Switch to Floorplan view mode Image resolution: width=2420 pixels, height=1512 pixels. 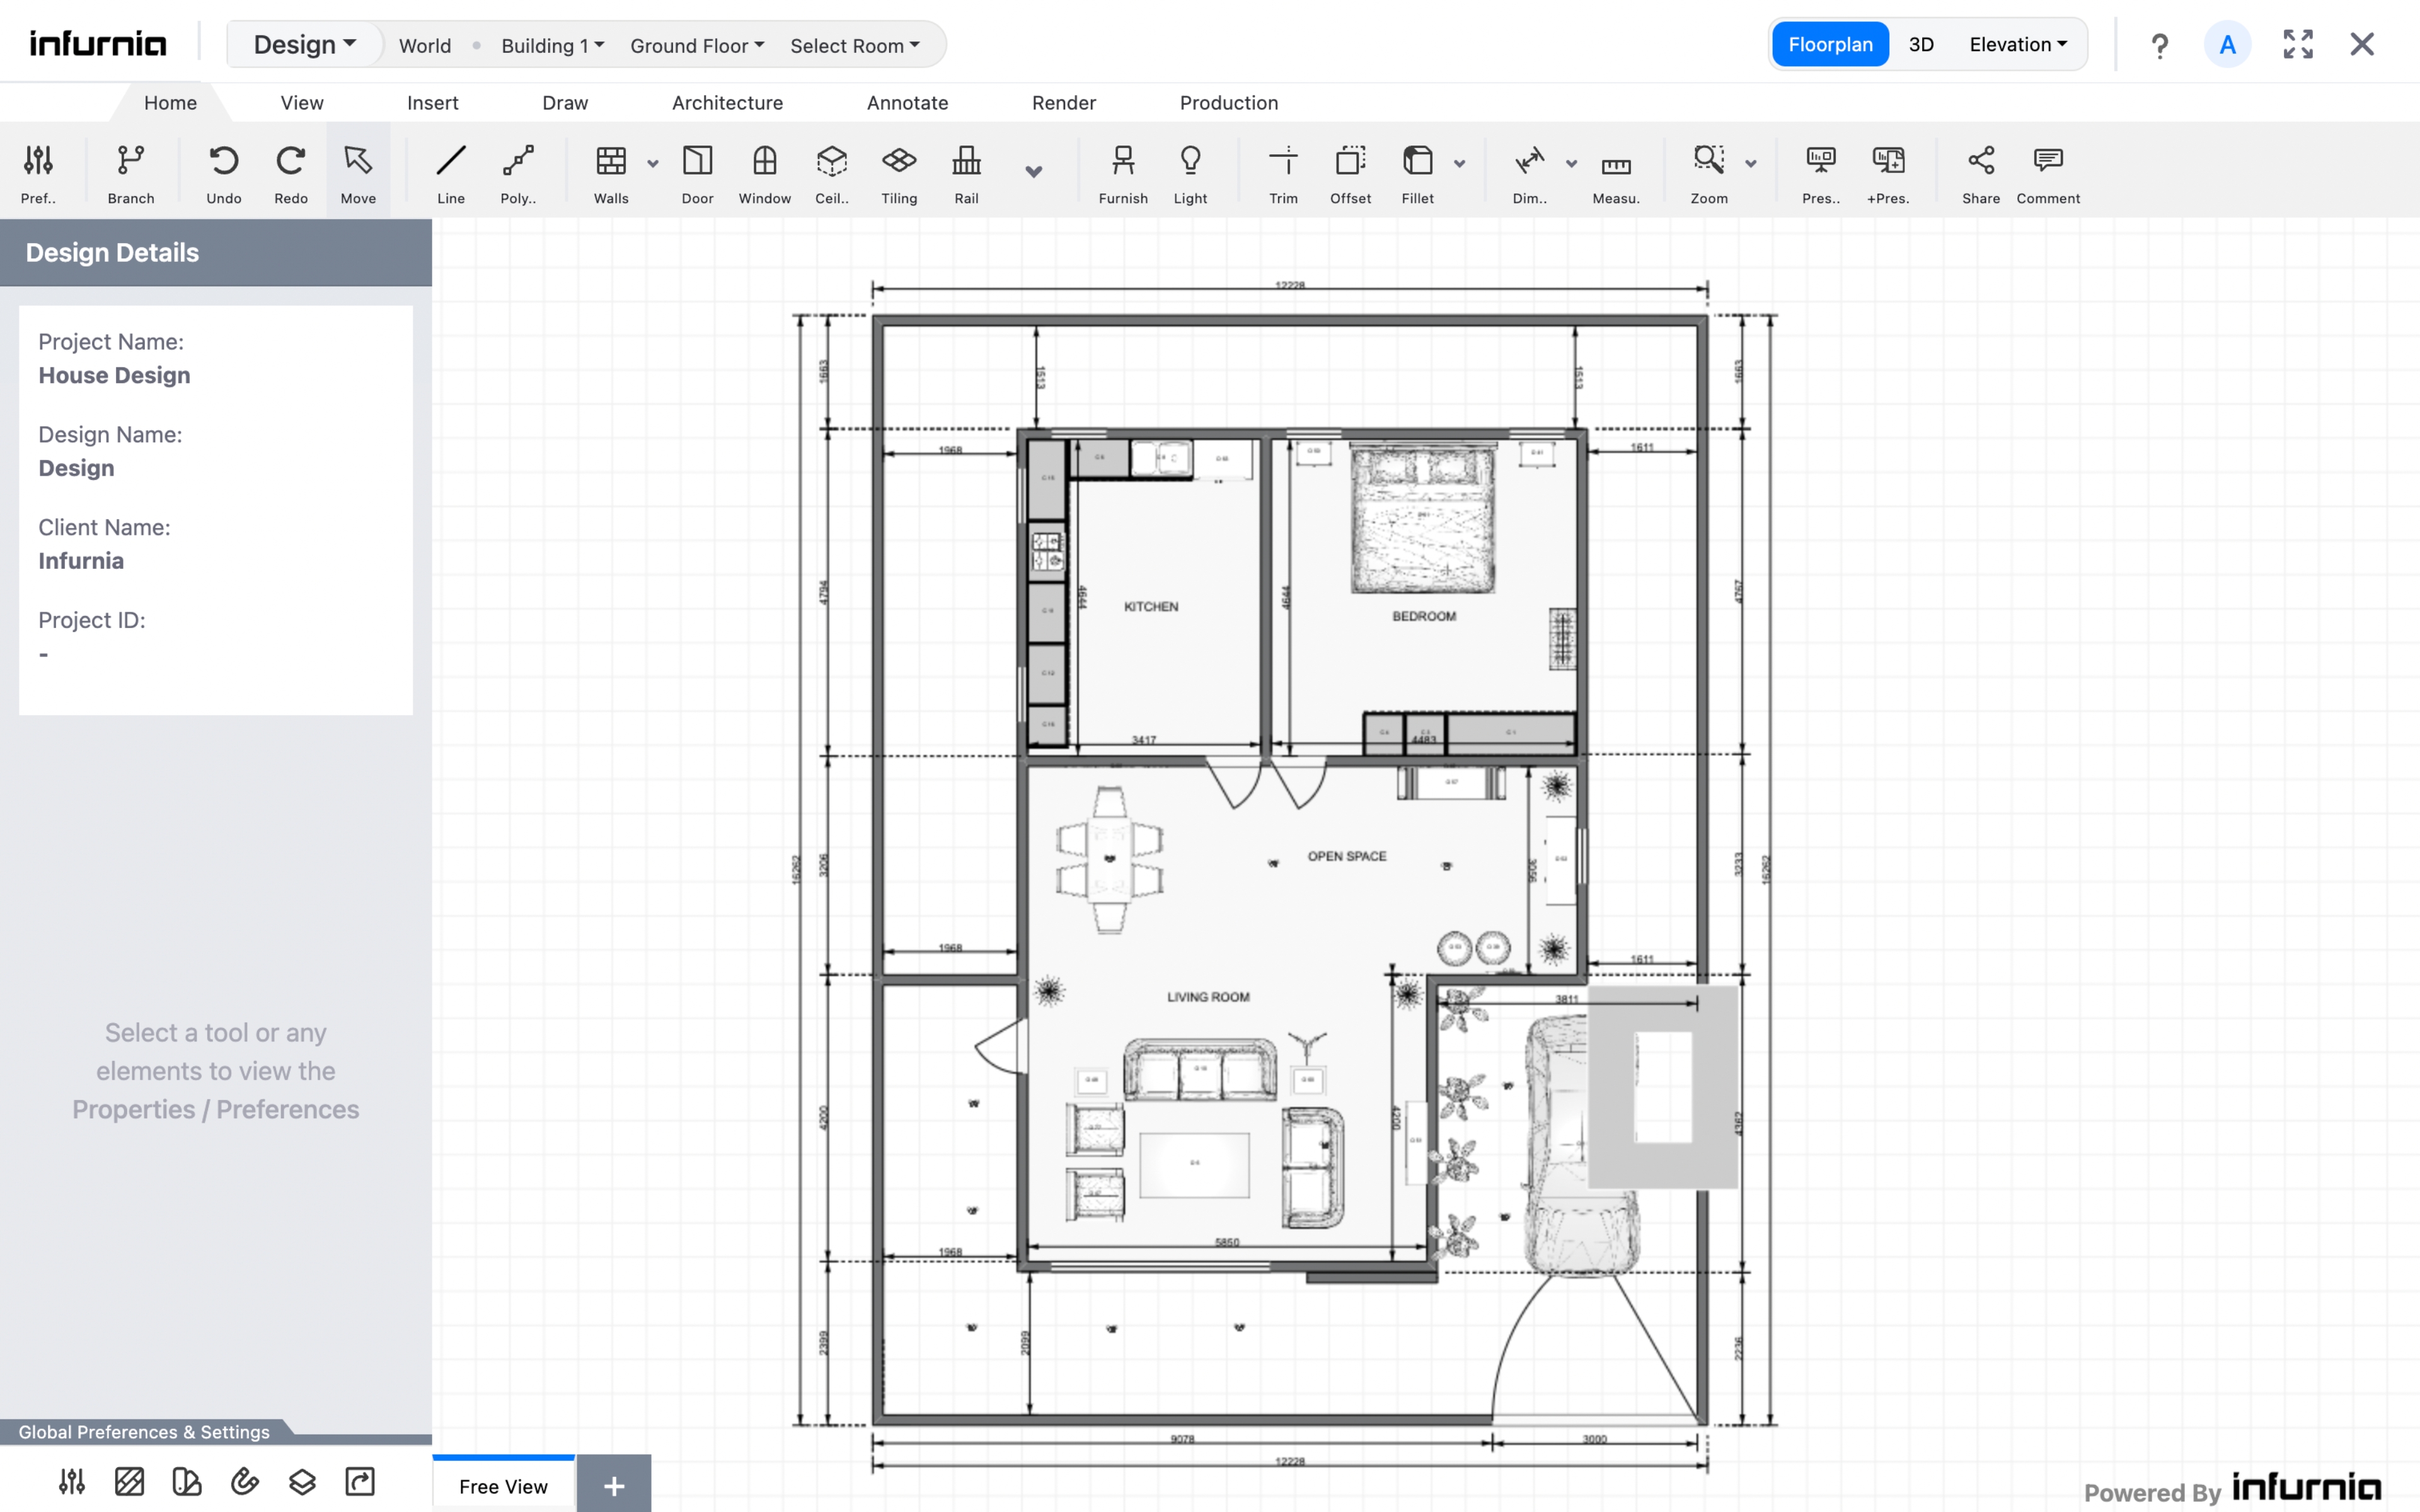click(1829, 45)
